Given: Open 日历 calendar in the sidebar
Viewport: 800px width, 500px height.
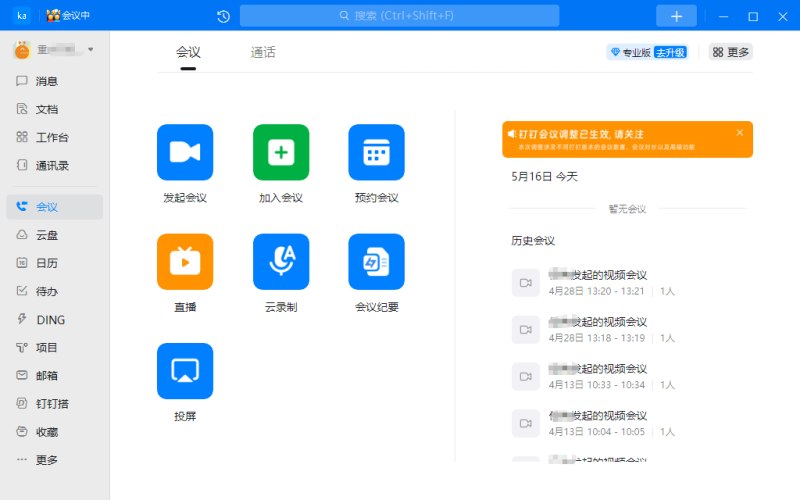Looking at the screenshot, I should click(x=55, y=263).
